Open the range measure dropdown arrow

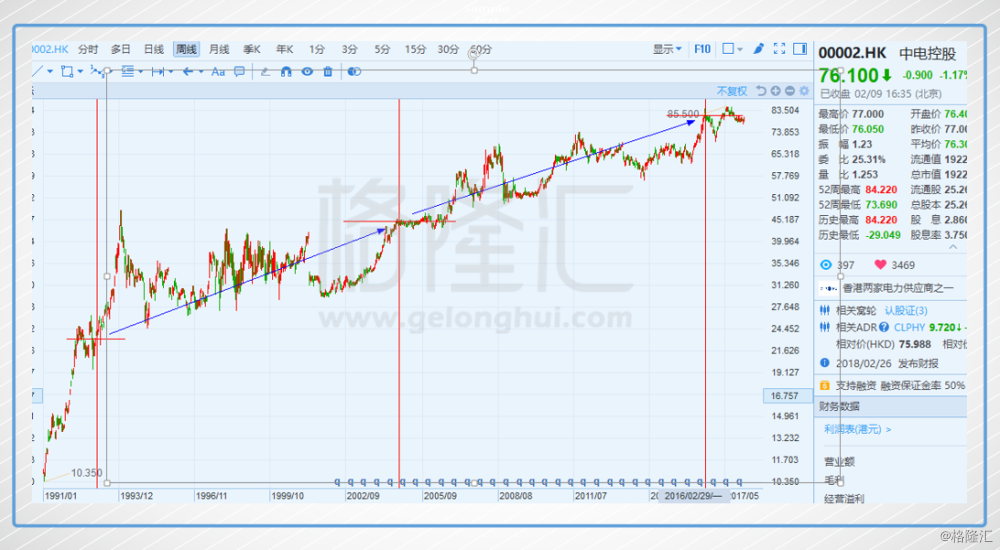pyautogui.click(x=170, y=71)
